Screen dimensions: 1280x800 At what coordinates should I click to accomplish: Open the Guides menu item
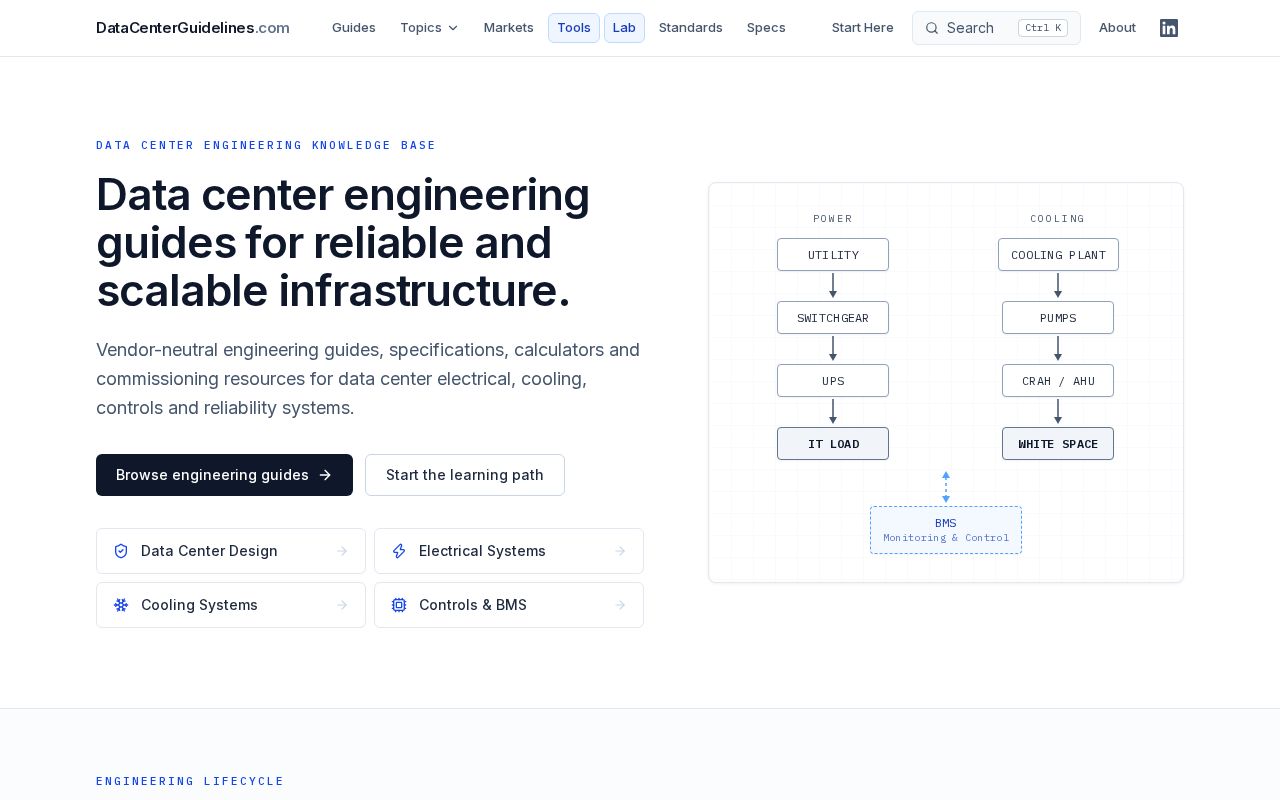pos(354,28)
